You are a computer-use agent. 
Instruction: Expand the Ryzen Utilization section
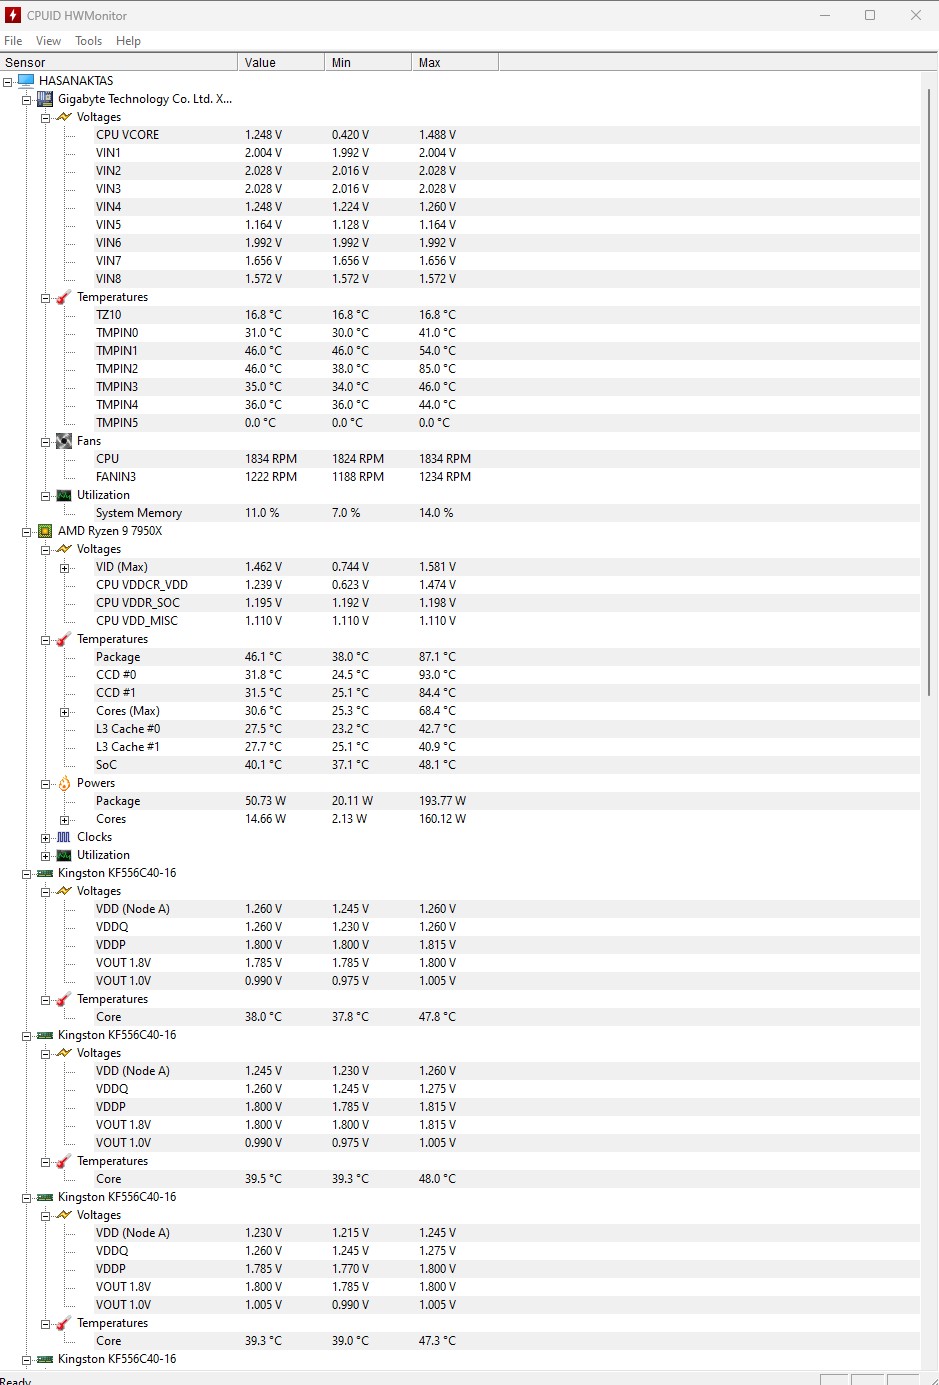pos(46,856)
